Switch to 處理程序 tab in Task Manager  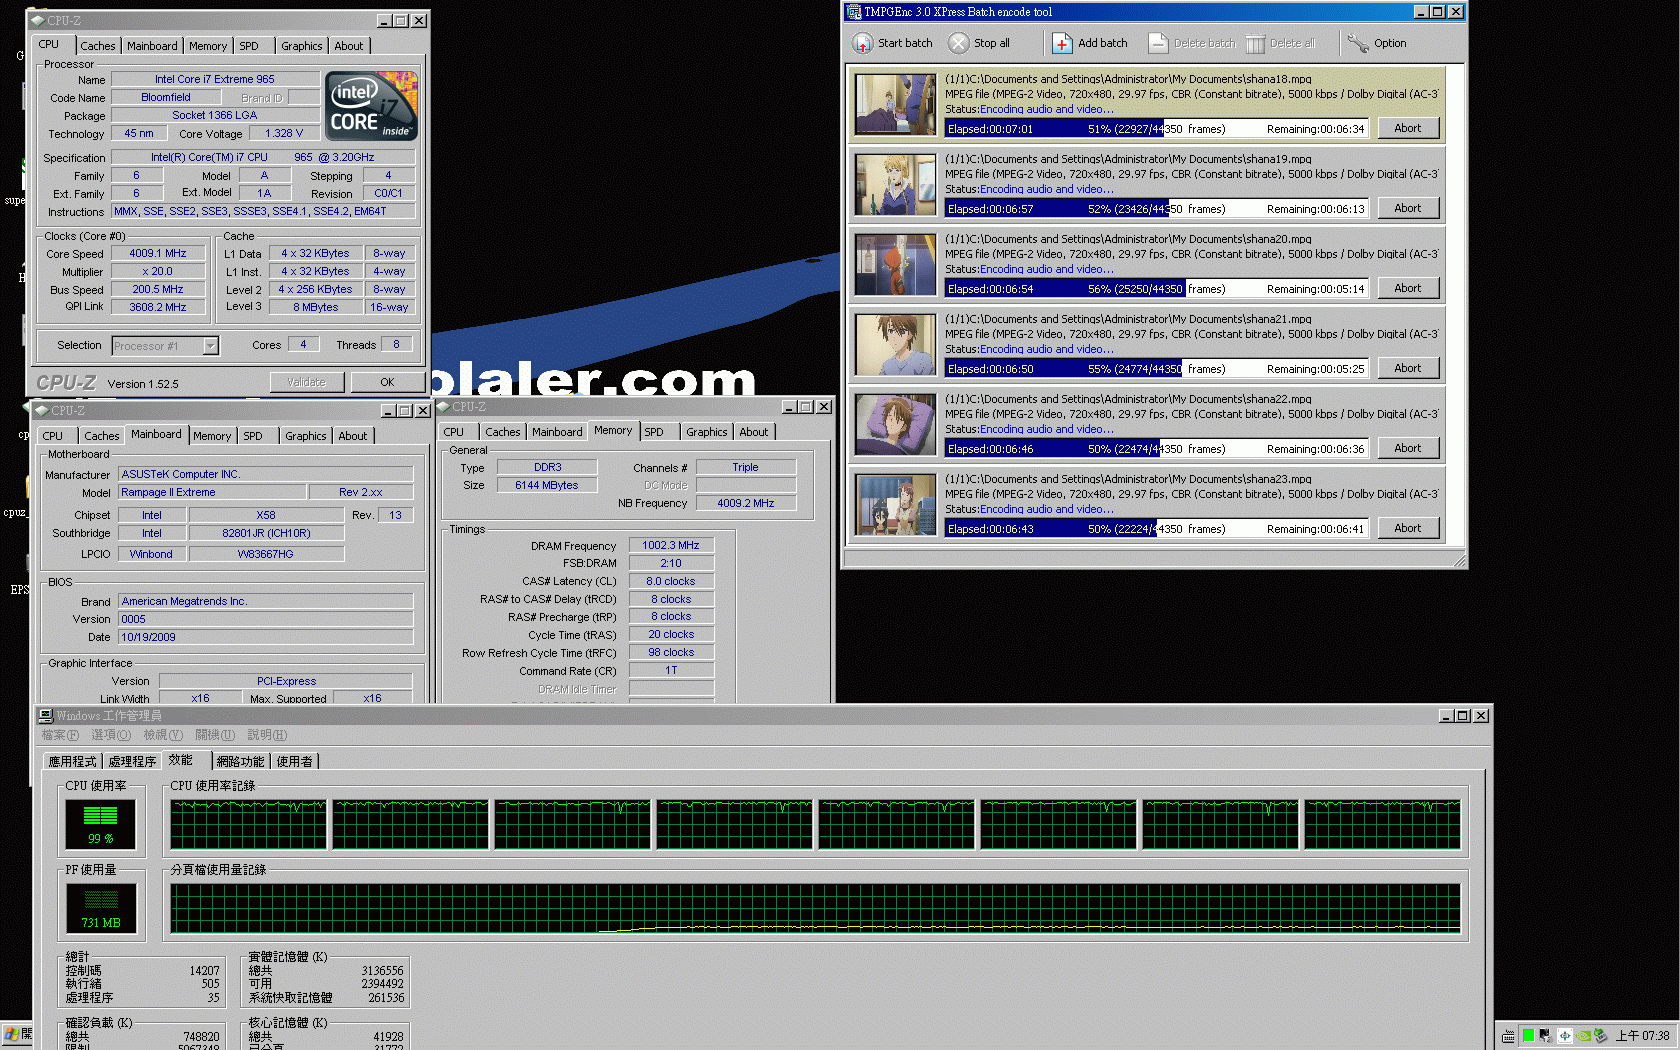(x=132, y=762)
